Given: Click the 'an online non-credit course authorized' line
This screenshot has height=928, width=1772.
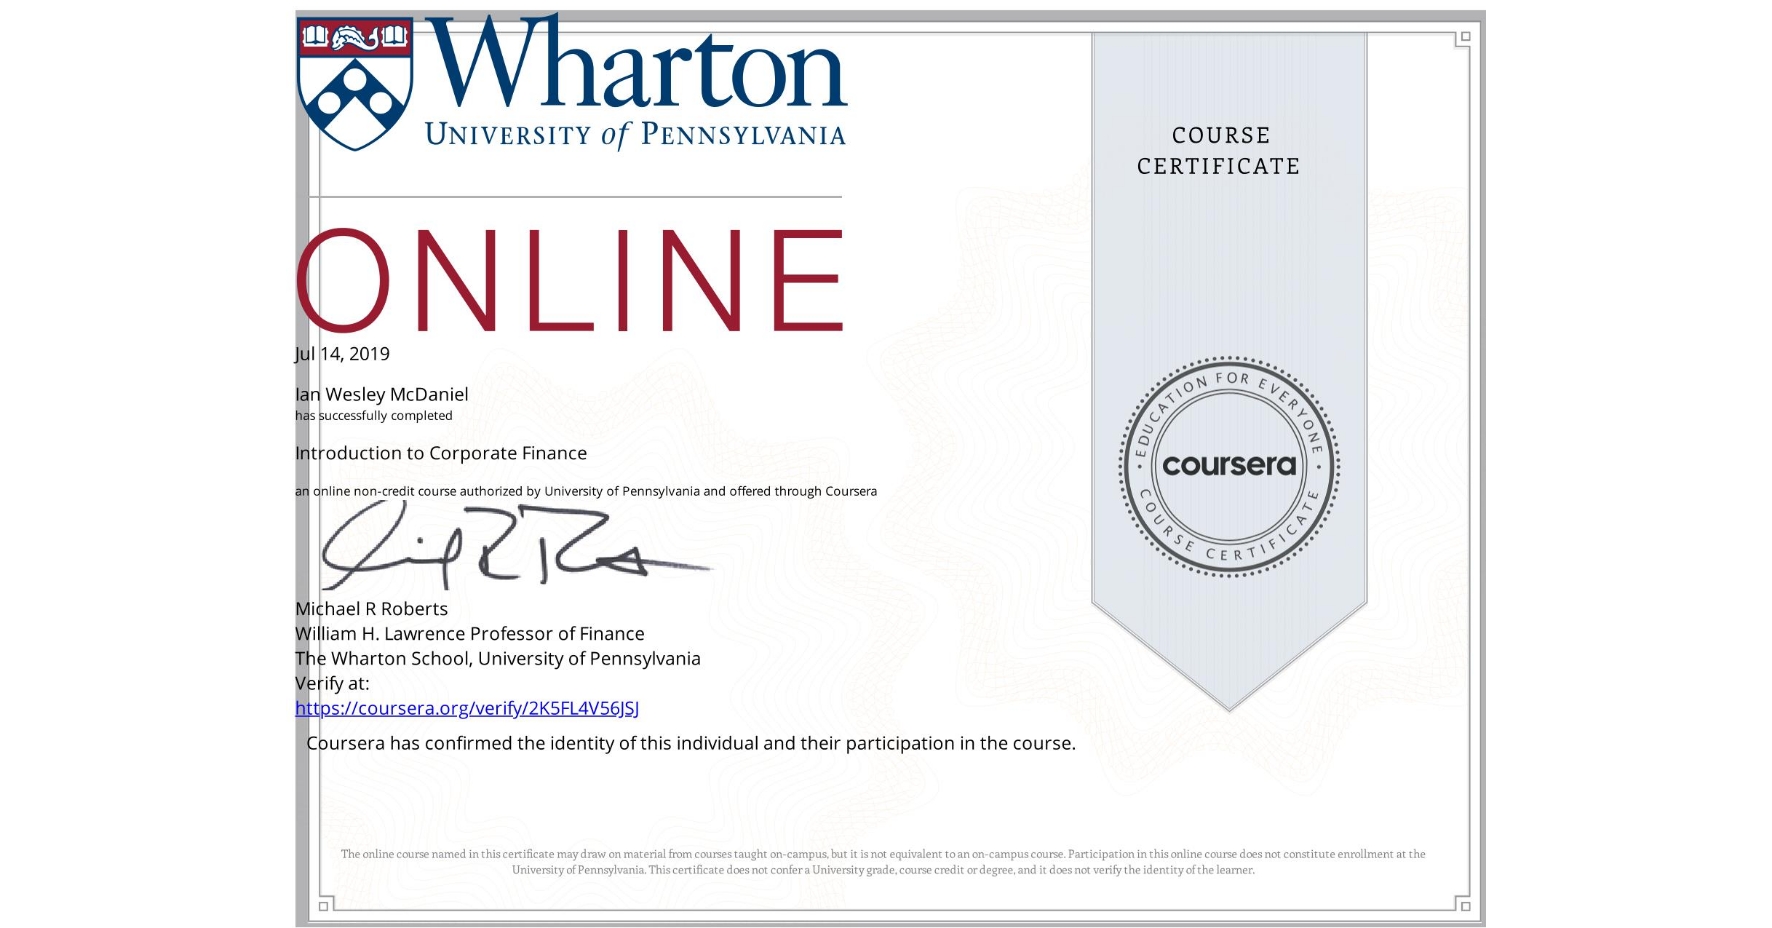Looking at the screenshot, I should pyautogui.click(x=586, y=491).
